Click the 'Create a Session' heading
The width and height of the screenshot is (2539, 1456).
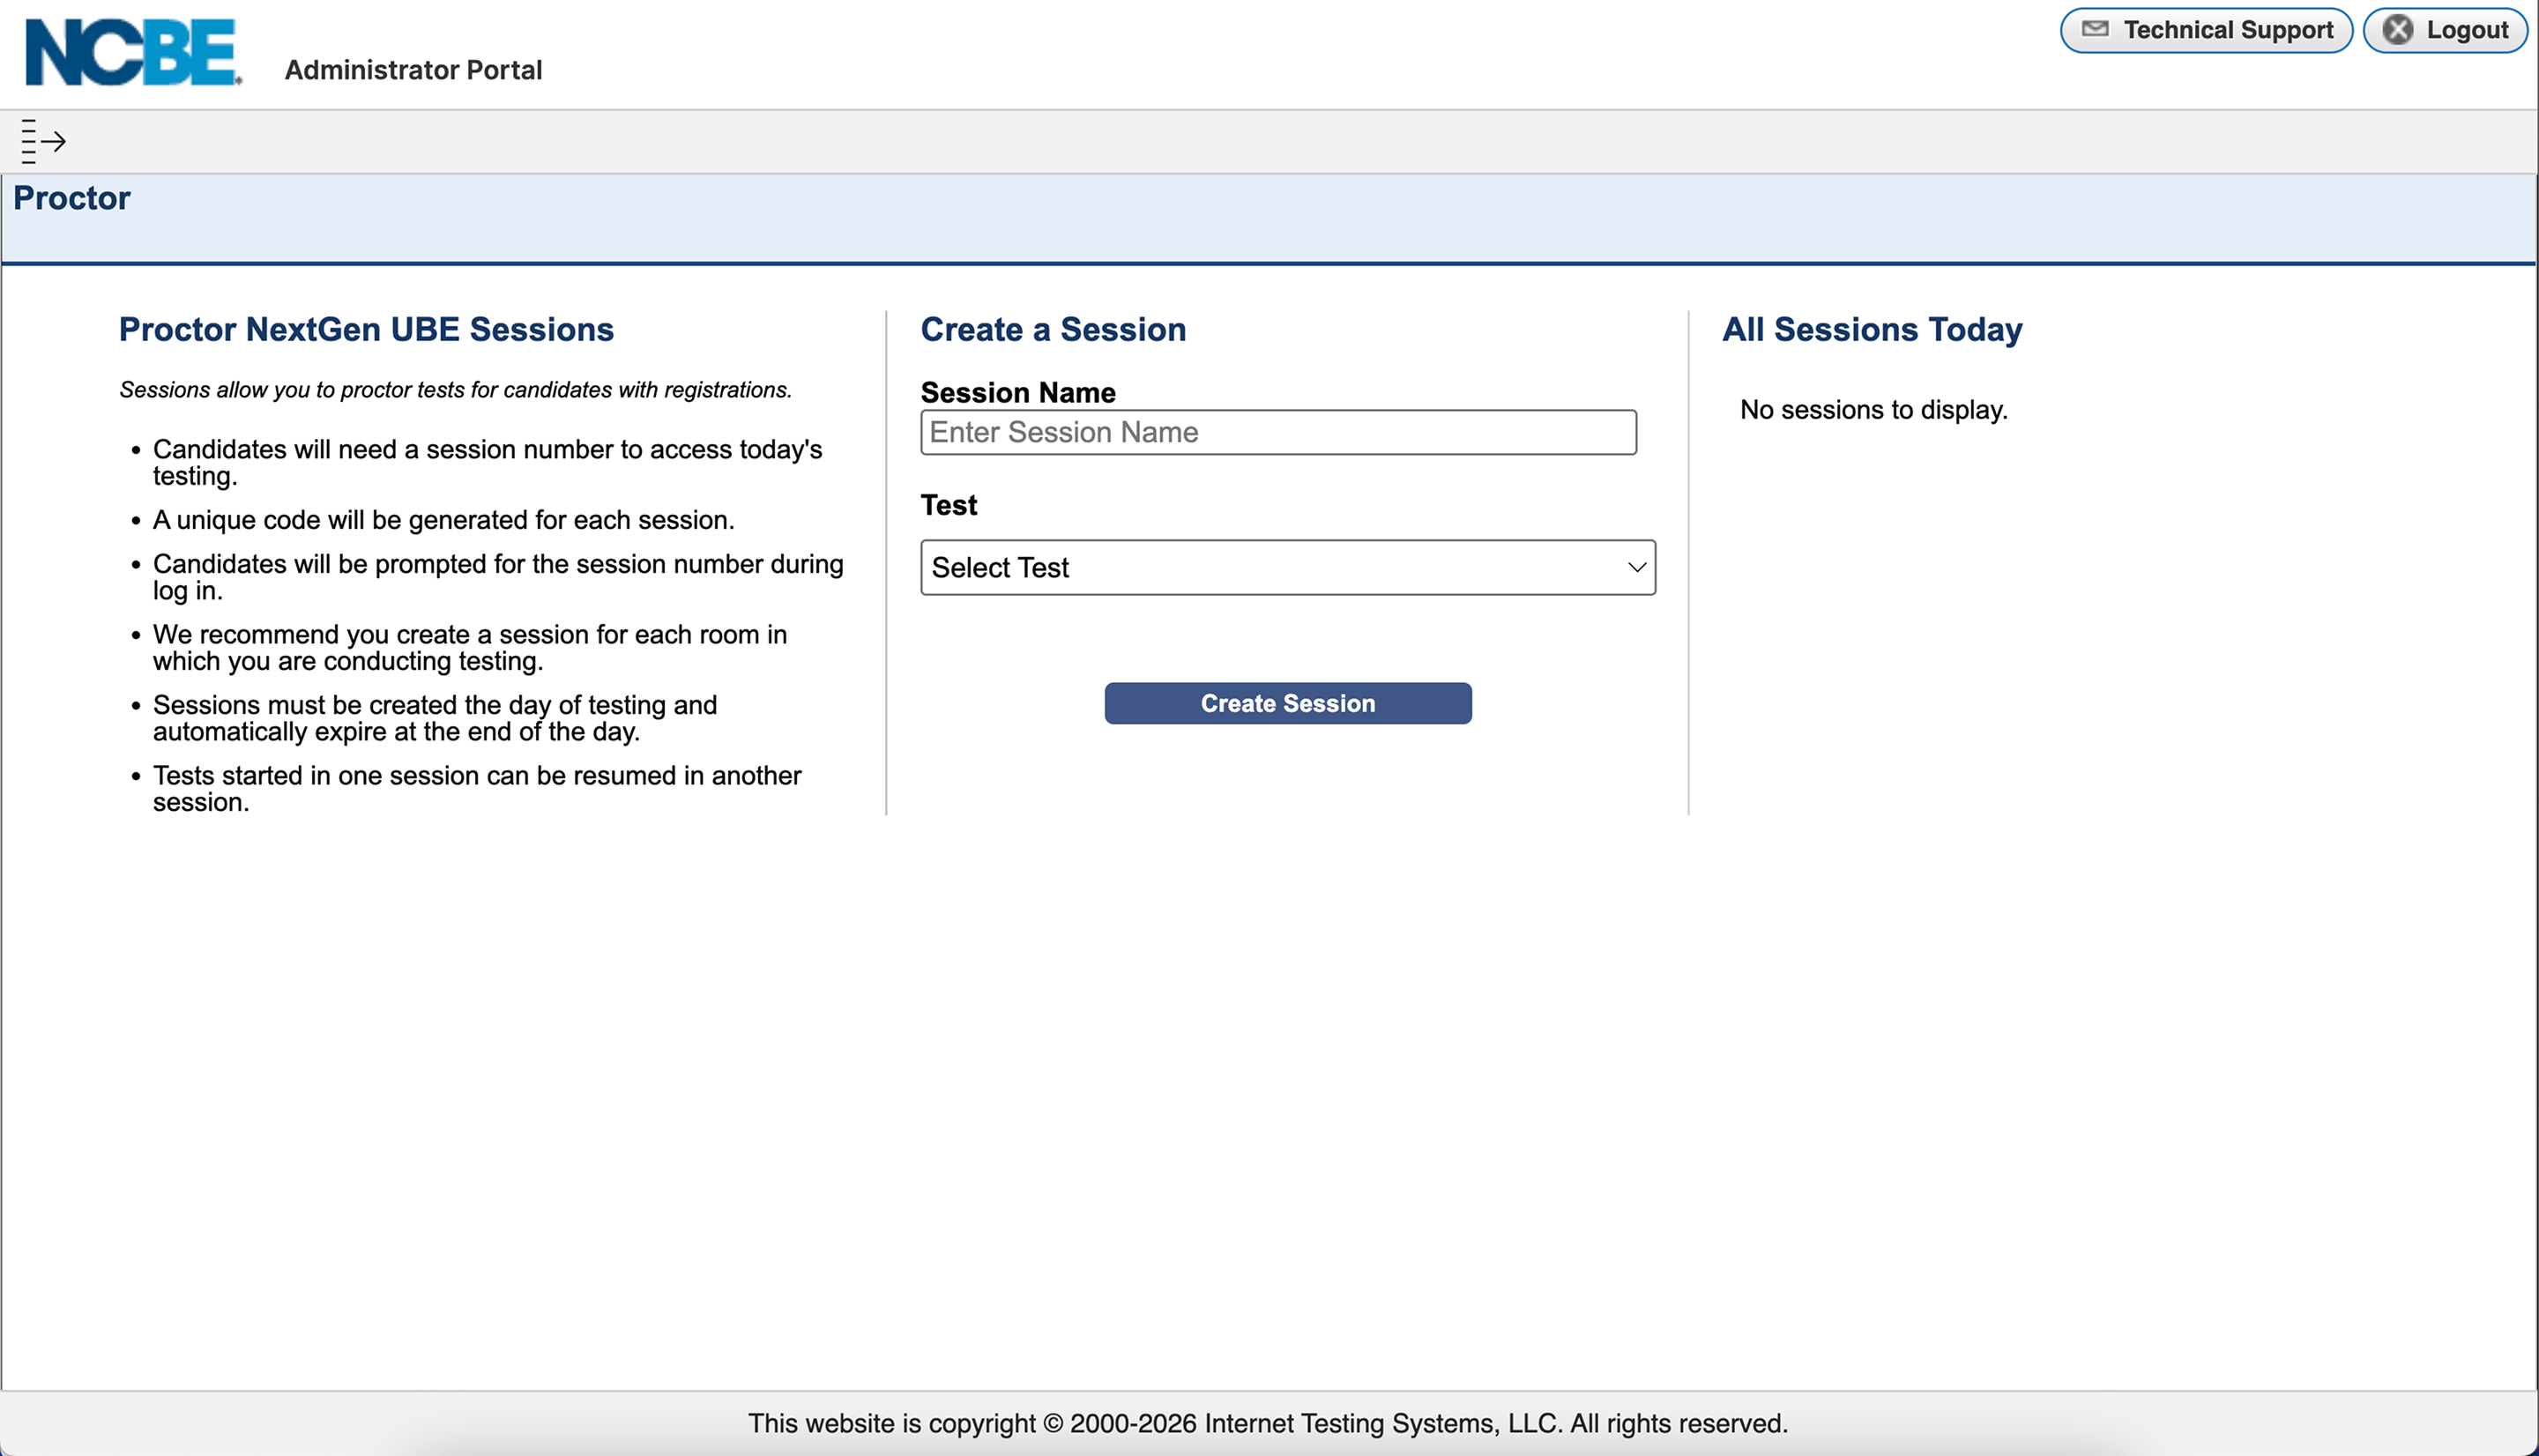[x=1053, y=329]
